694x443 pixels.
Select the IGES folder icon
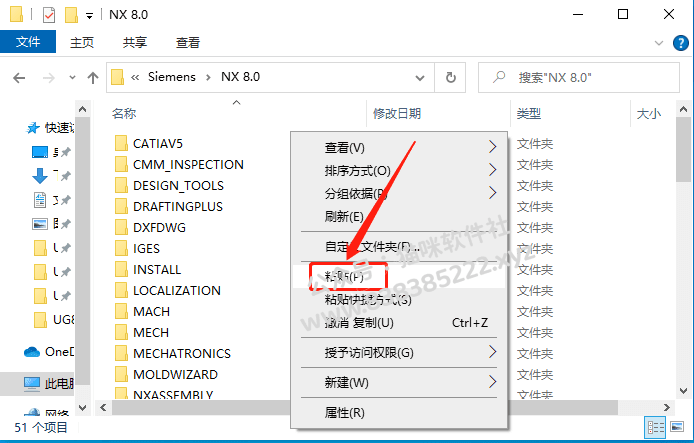(121, 248)
